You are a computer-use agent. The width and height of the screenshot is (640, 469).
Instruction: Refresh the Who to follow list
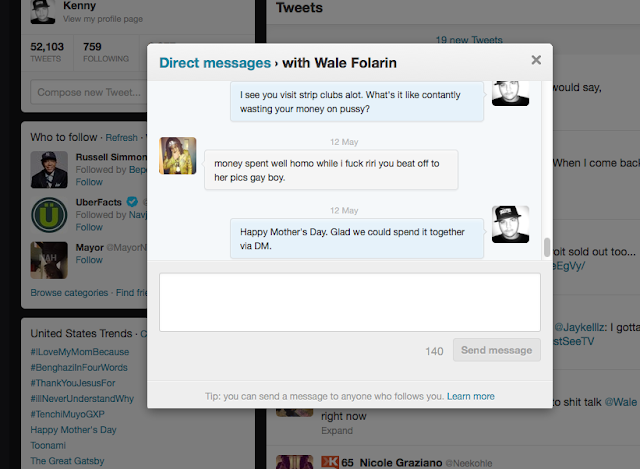(x=121, y=138)
